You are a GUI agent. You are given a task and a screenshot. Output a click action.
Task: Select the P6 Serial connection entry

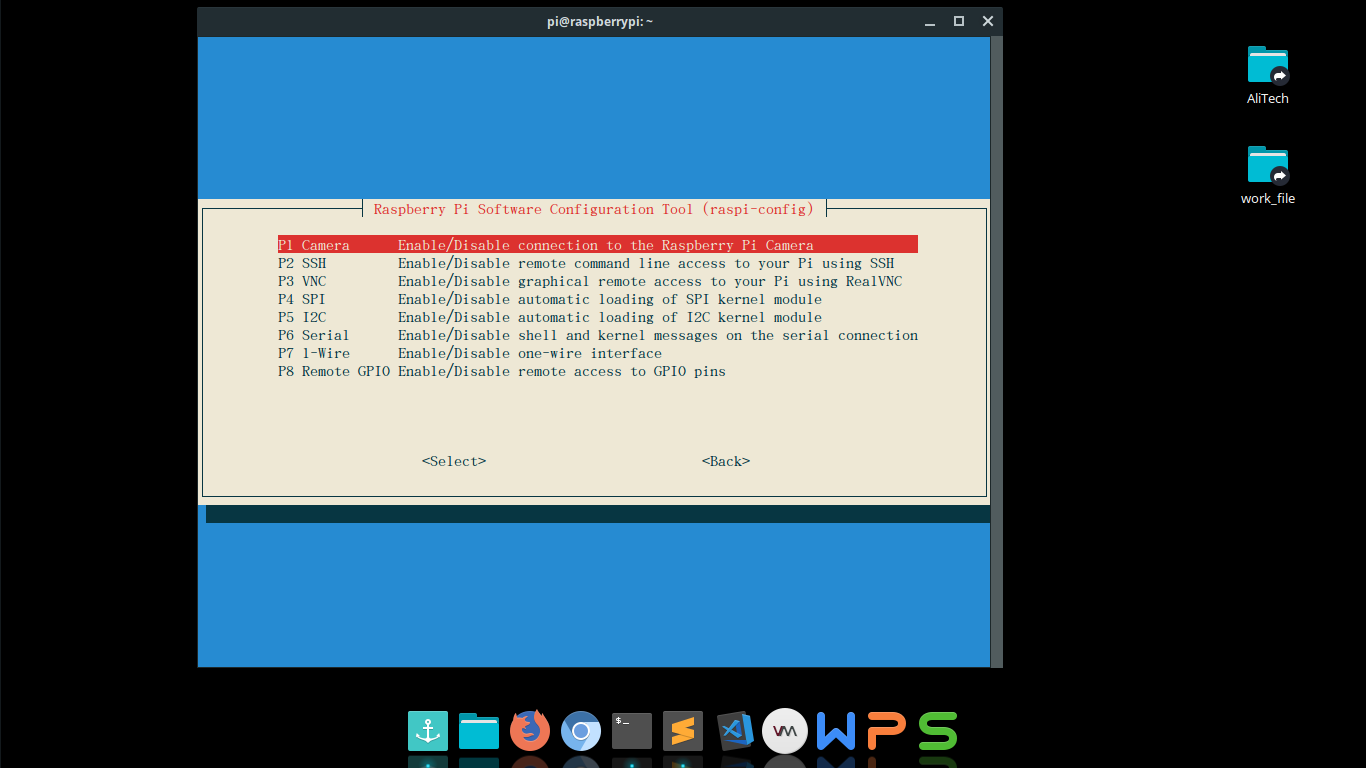pyautogui.click(x=598, y=335)
